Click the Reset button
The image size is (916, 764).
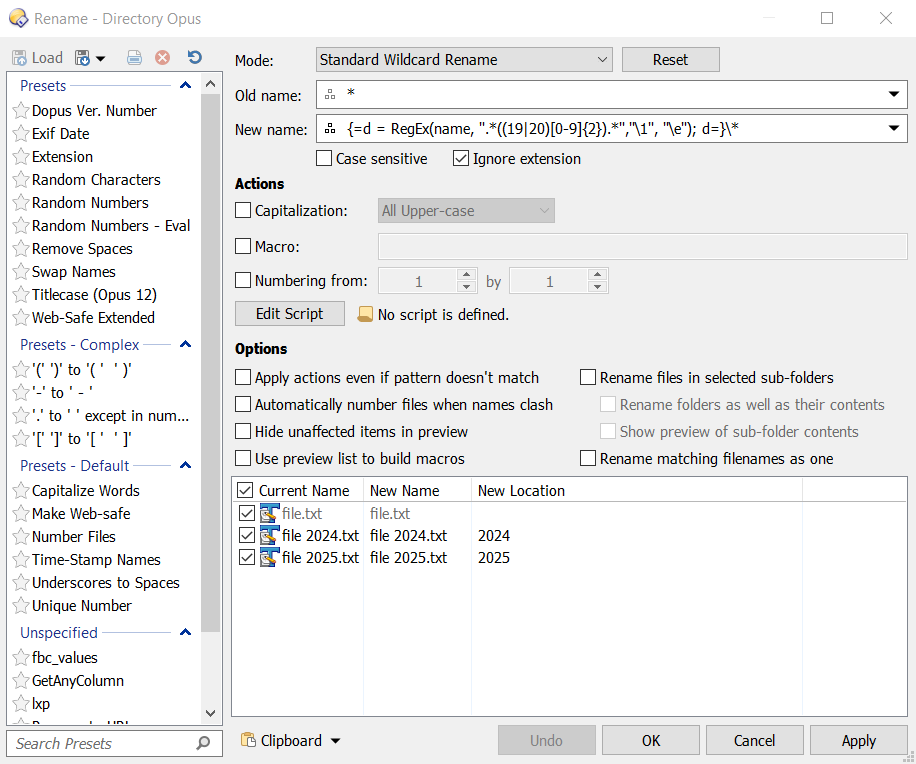point(671,60)
